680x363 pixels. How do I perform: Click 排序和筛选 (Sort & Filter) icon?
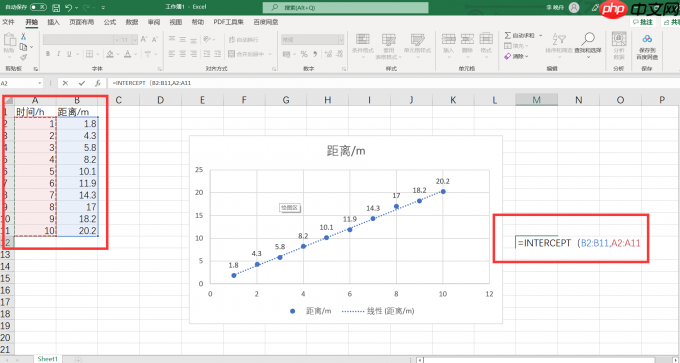click(559, 39)
